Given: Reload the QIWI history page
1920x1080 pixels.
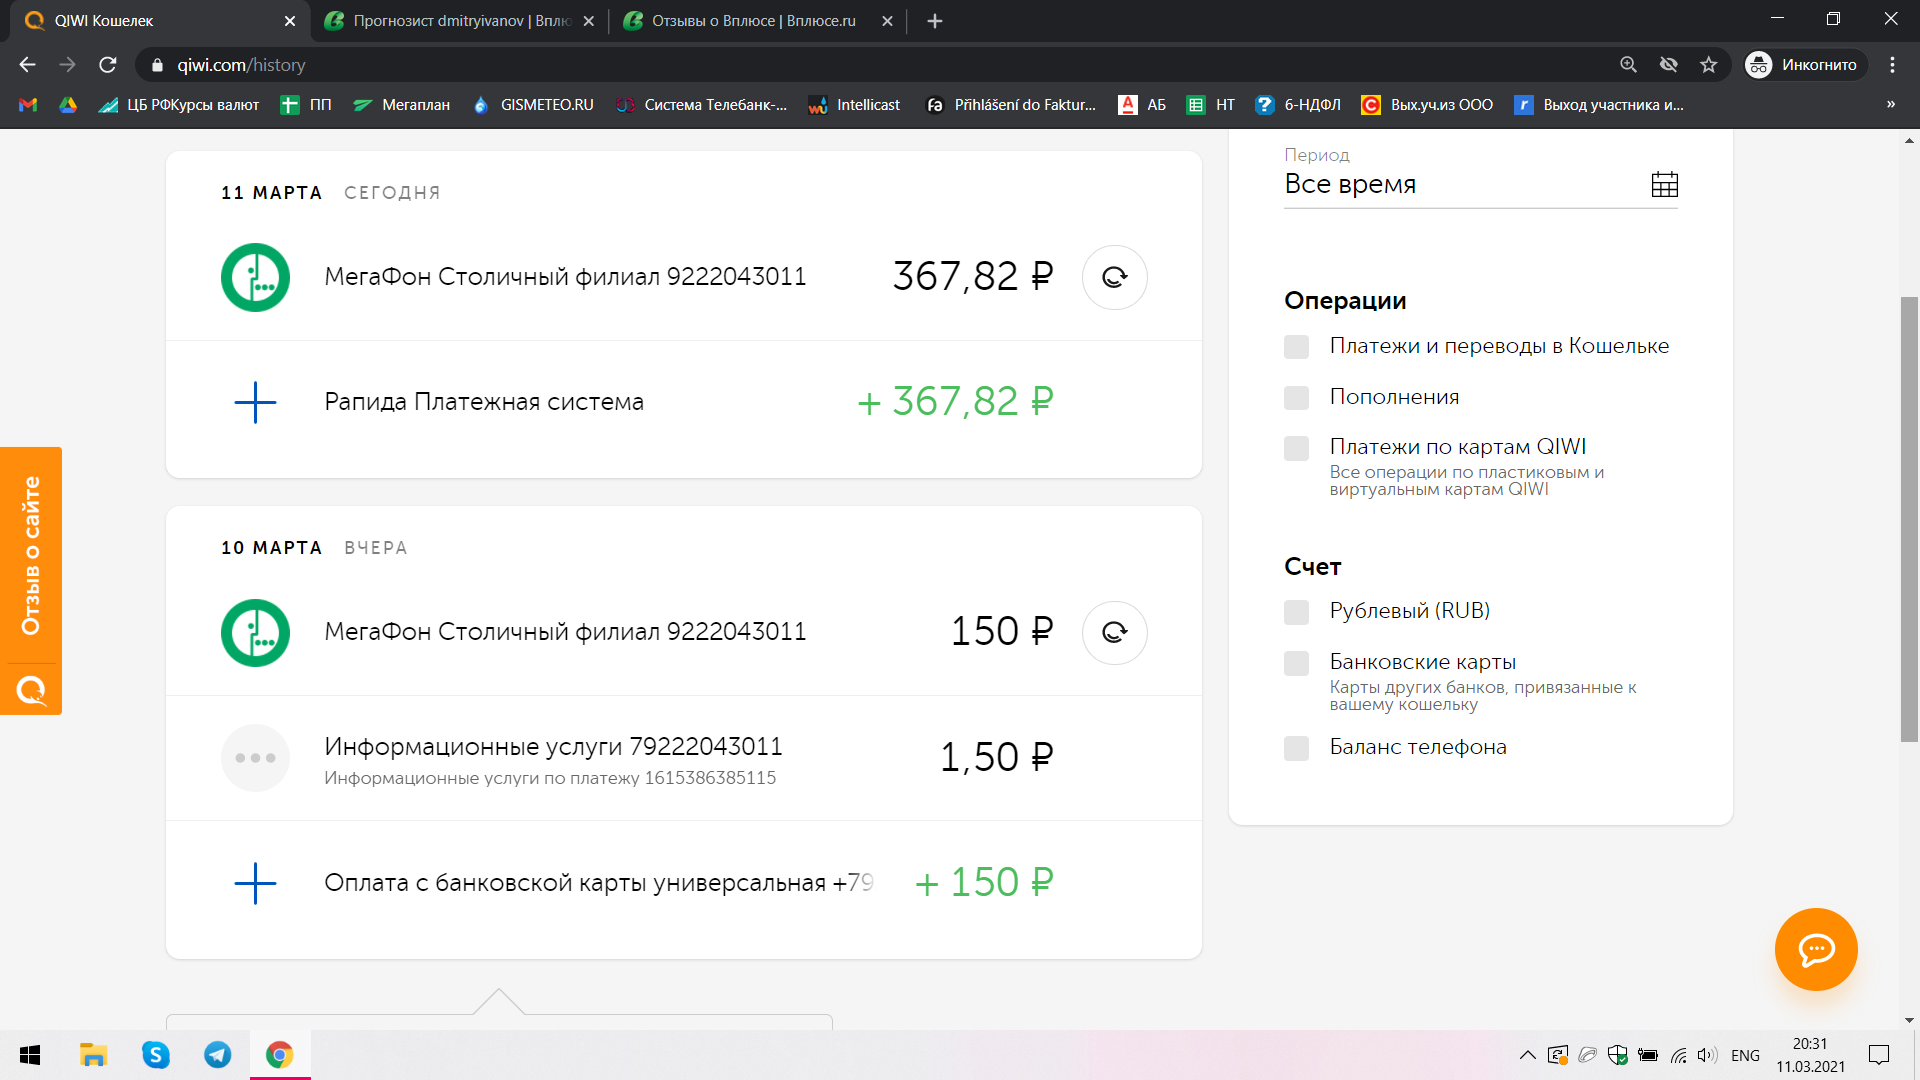Looking at the screenshot, I should coord(108,65).
